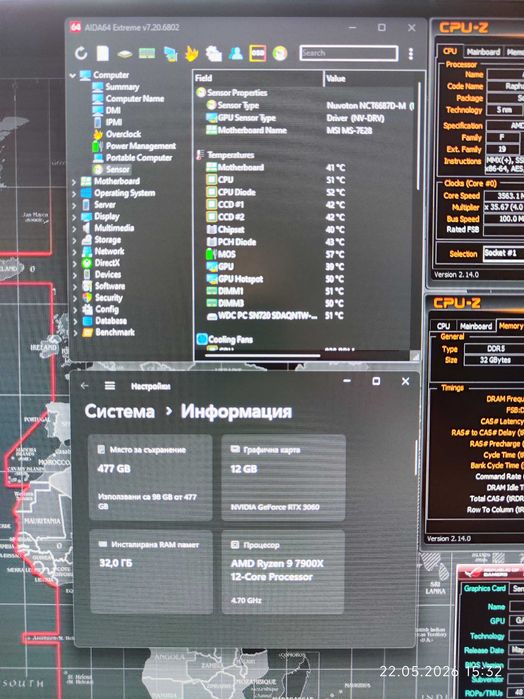Viewport: 524px width, 699px height.
Task: Expand the Motherboard tree node chevron
Action: coord(74,182)
